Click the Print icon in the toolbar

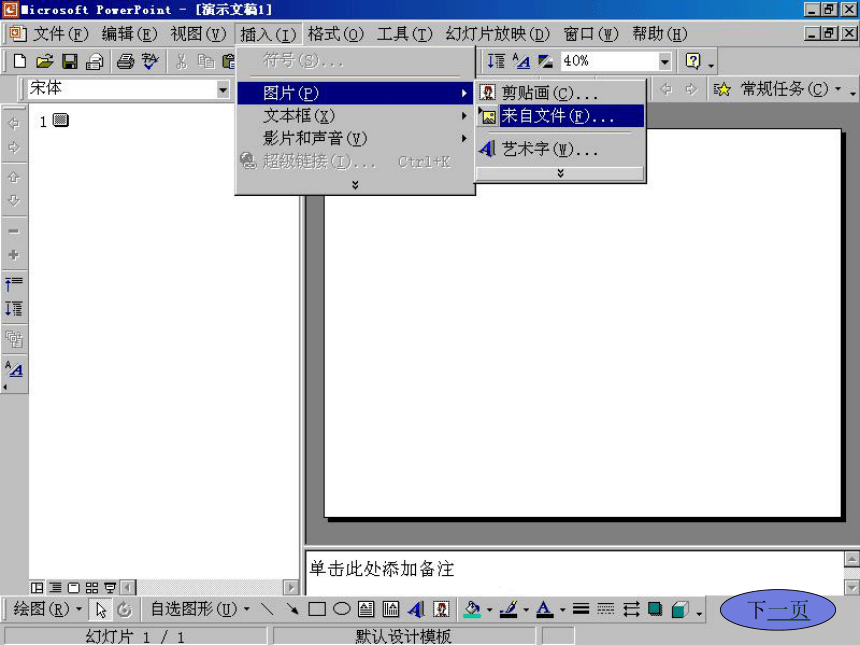pos(126,61)
